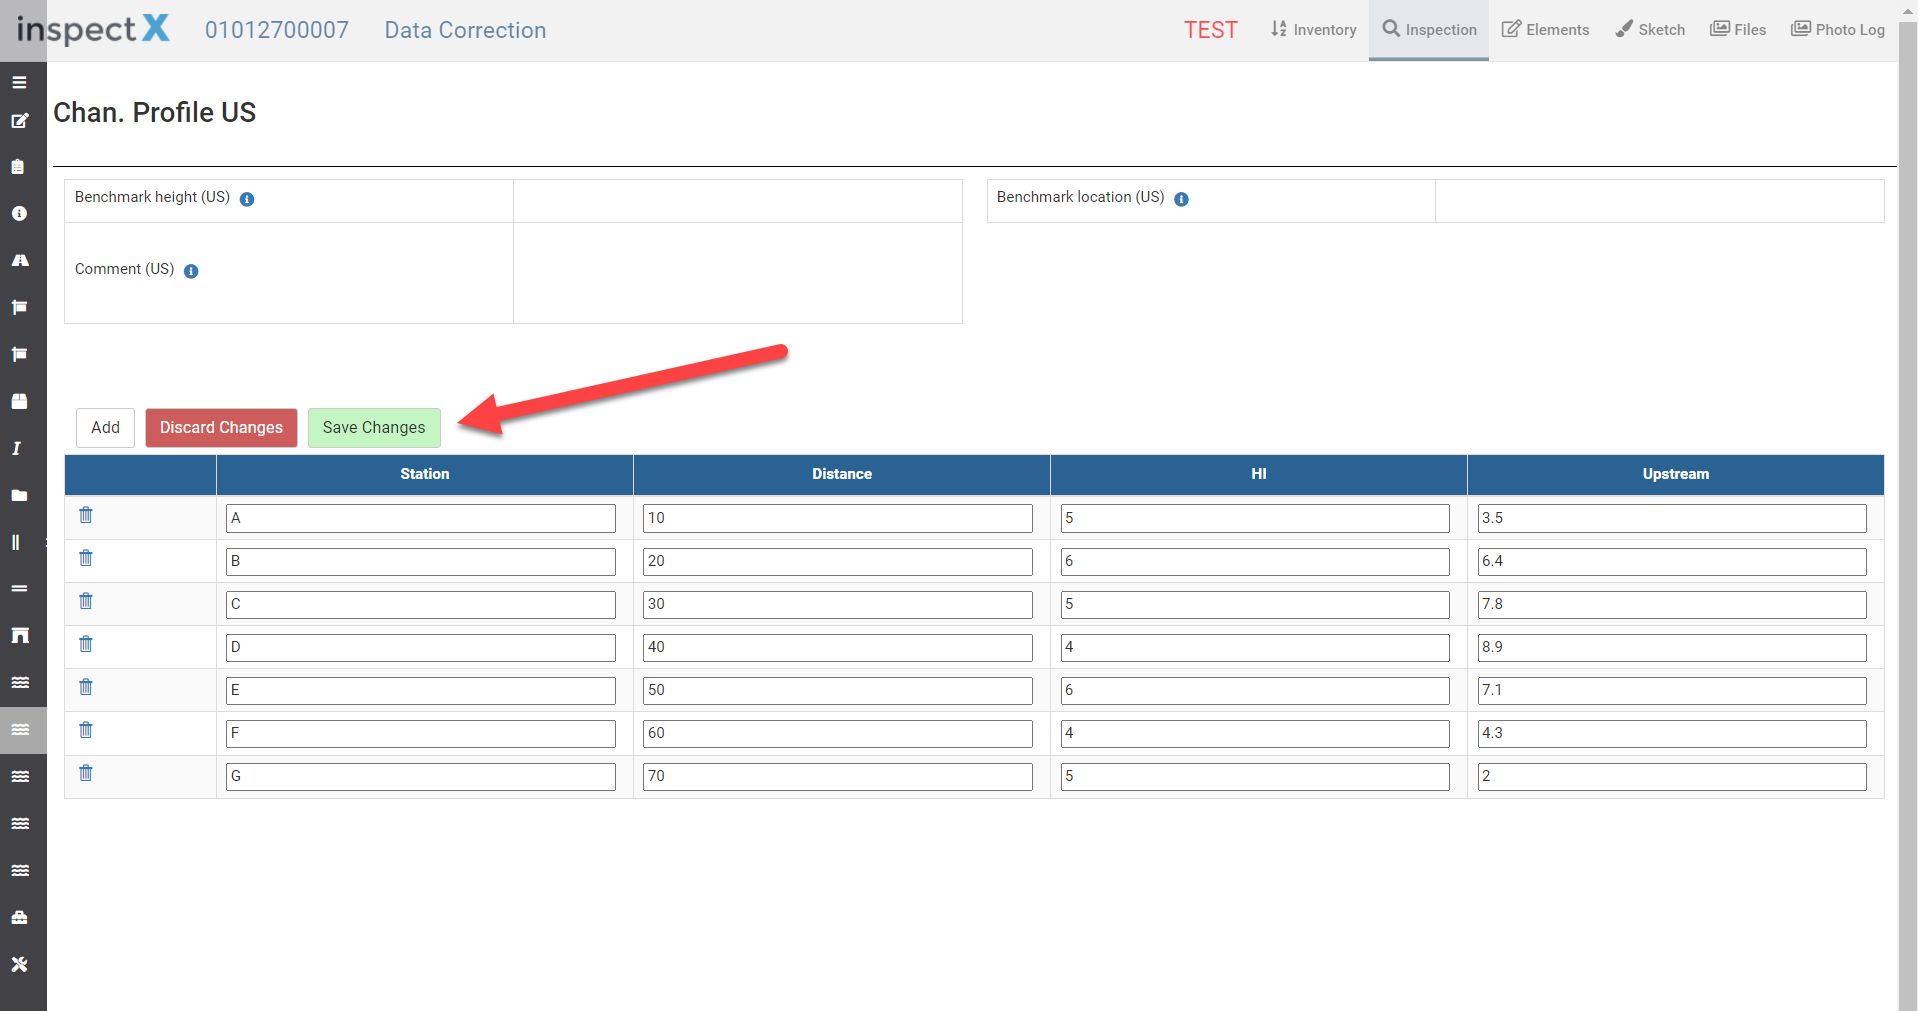
Task: Click the Add button
Action: tap(105, 428)
